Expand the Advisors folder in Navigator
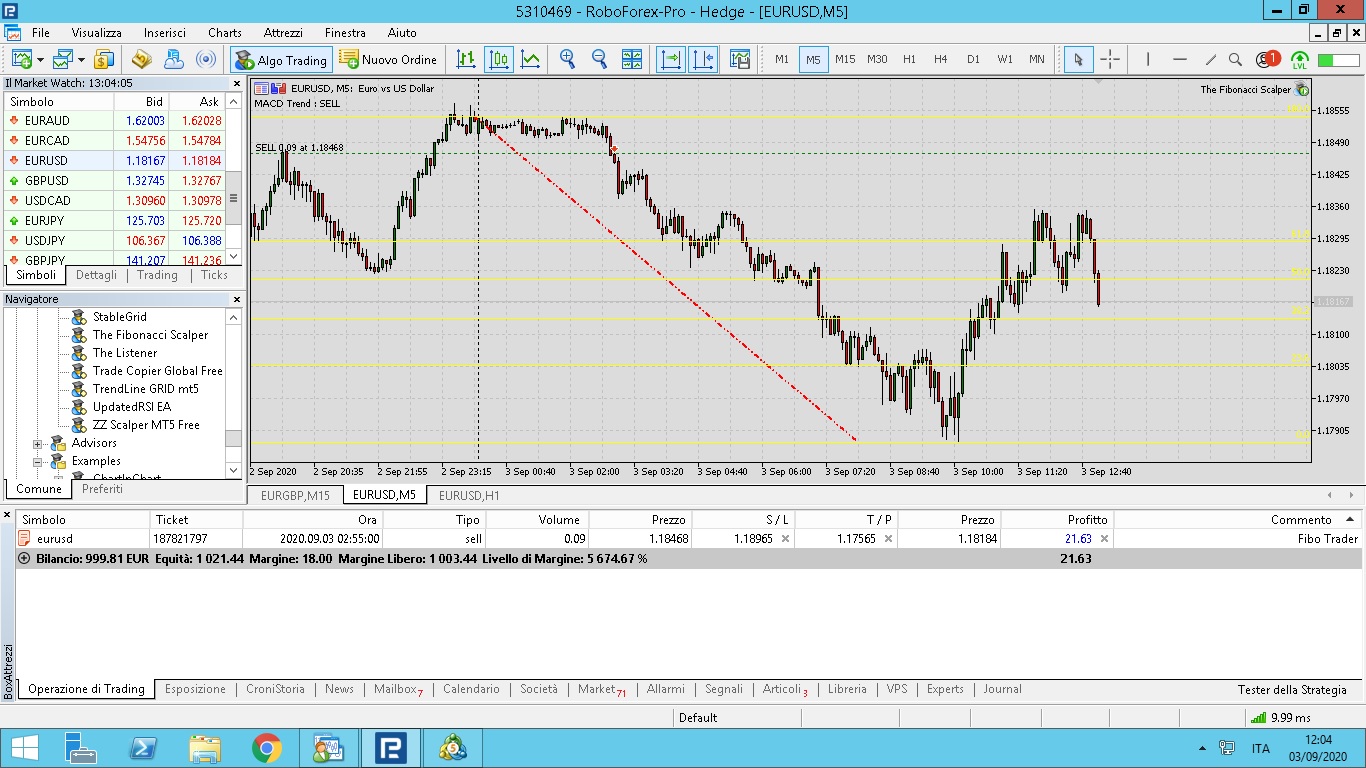The width and height of the screenshot is (1366, 768). click(38, 444)
